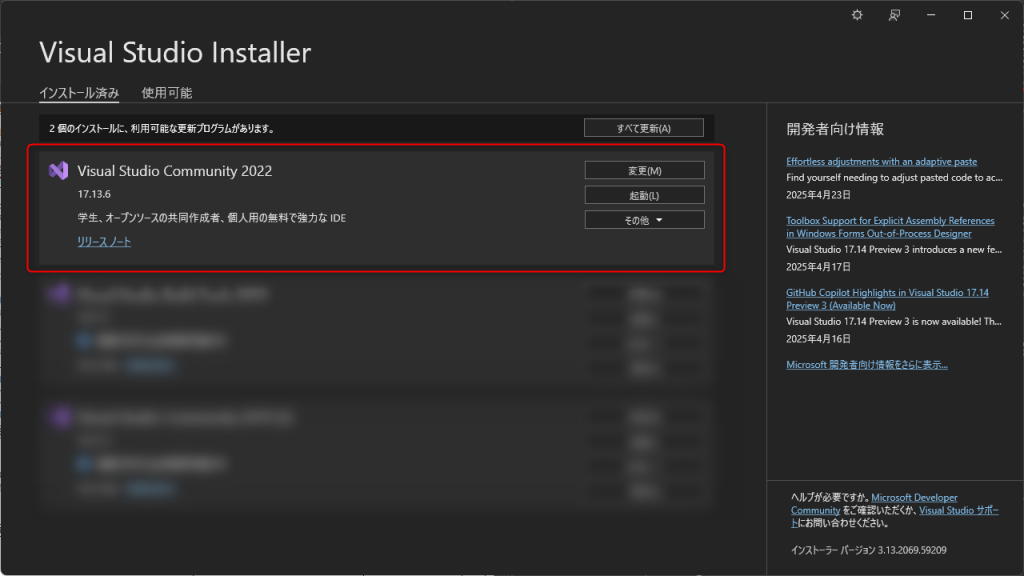Screen dimensions: 1024x576
Task: Maximize the Visual Studio Installer window
Action: point(968,15)
